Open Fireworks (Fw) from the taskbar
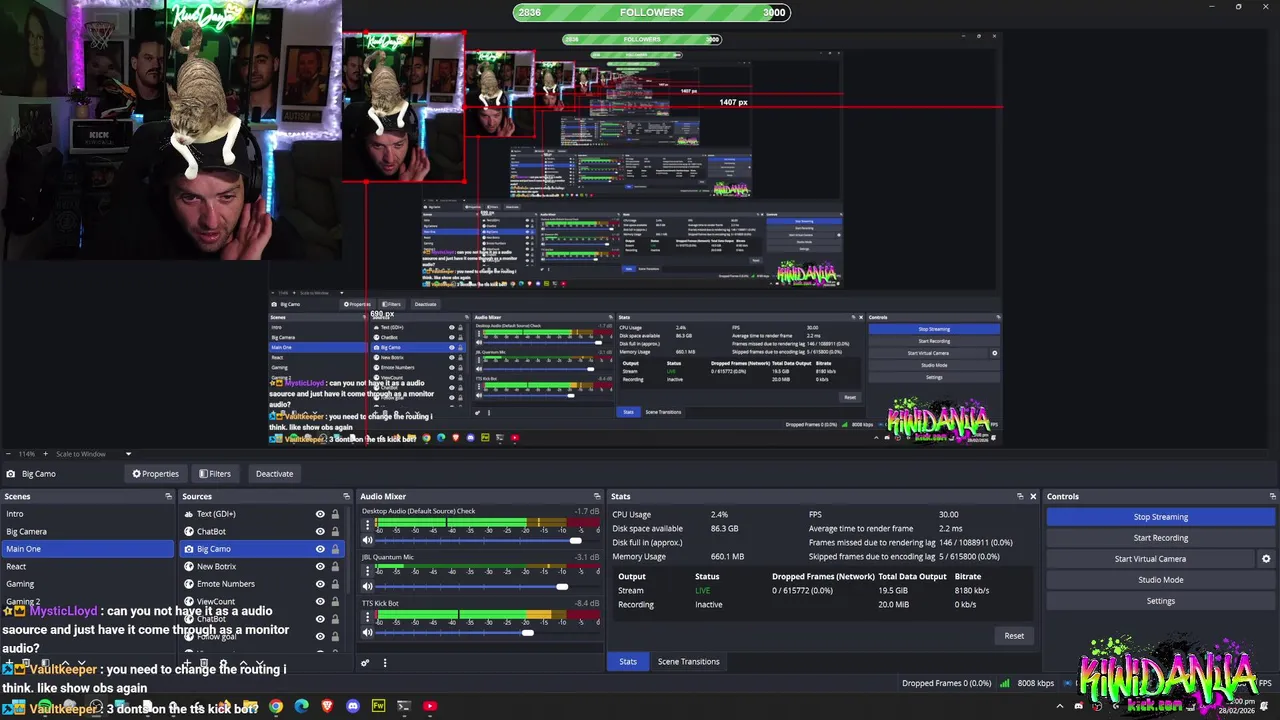Viewport: 1280px width, 720px height. pyautogui.click(x=378, y=706)
